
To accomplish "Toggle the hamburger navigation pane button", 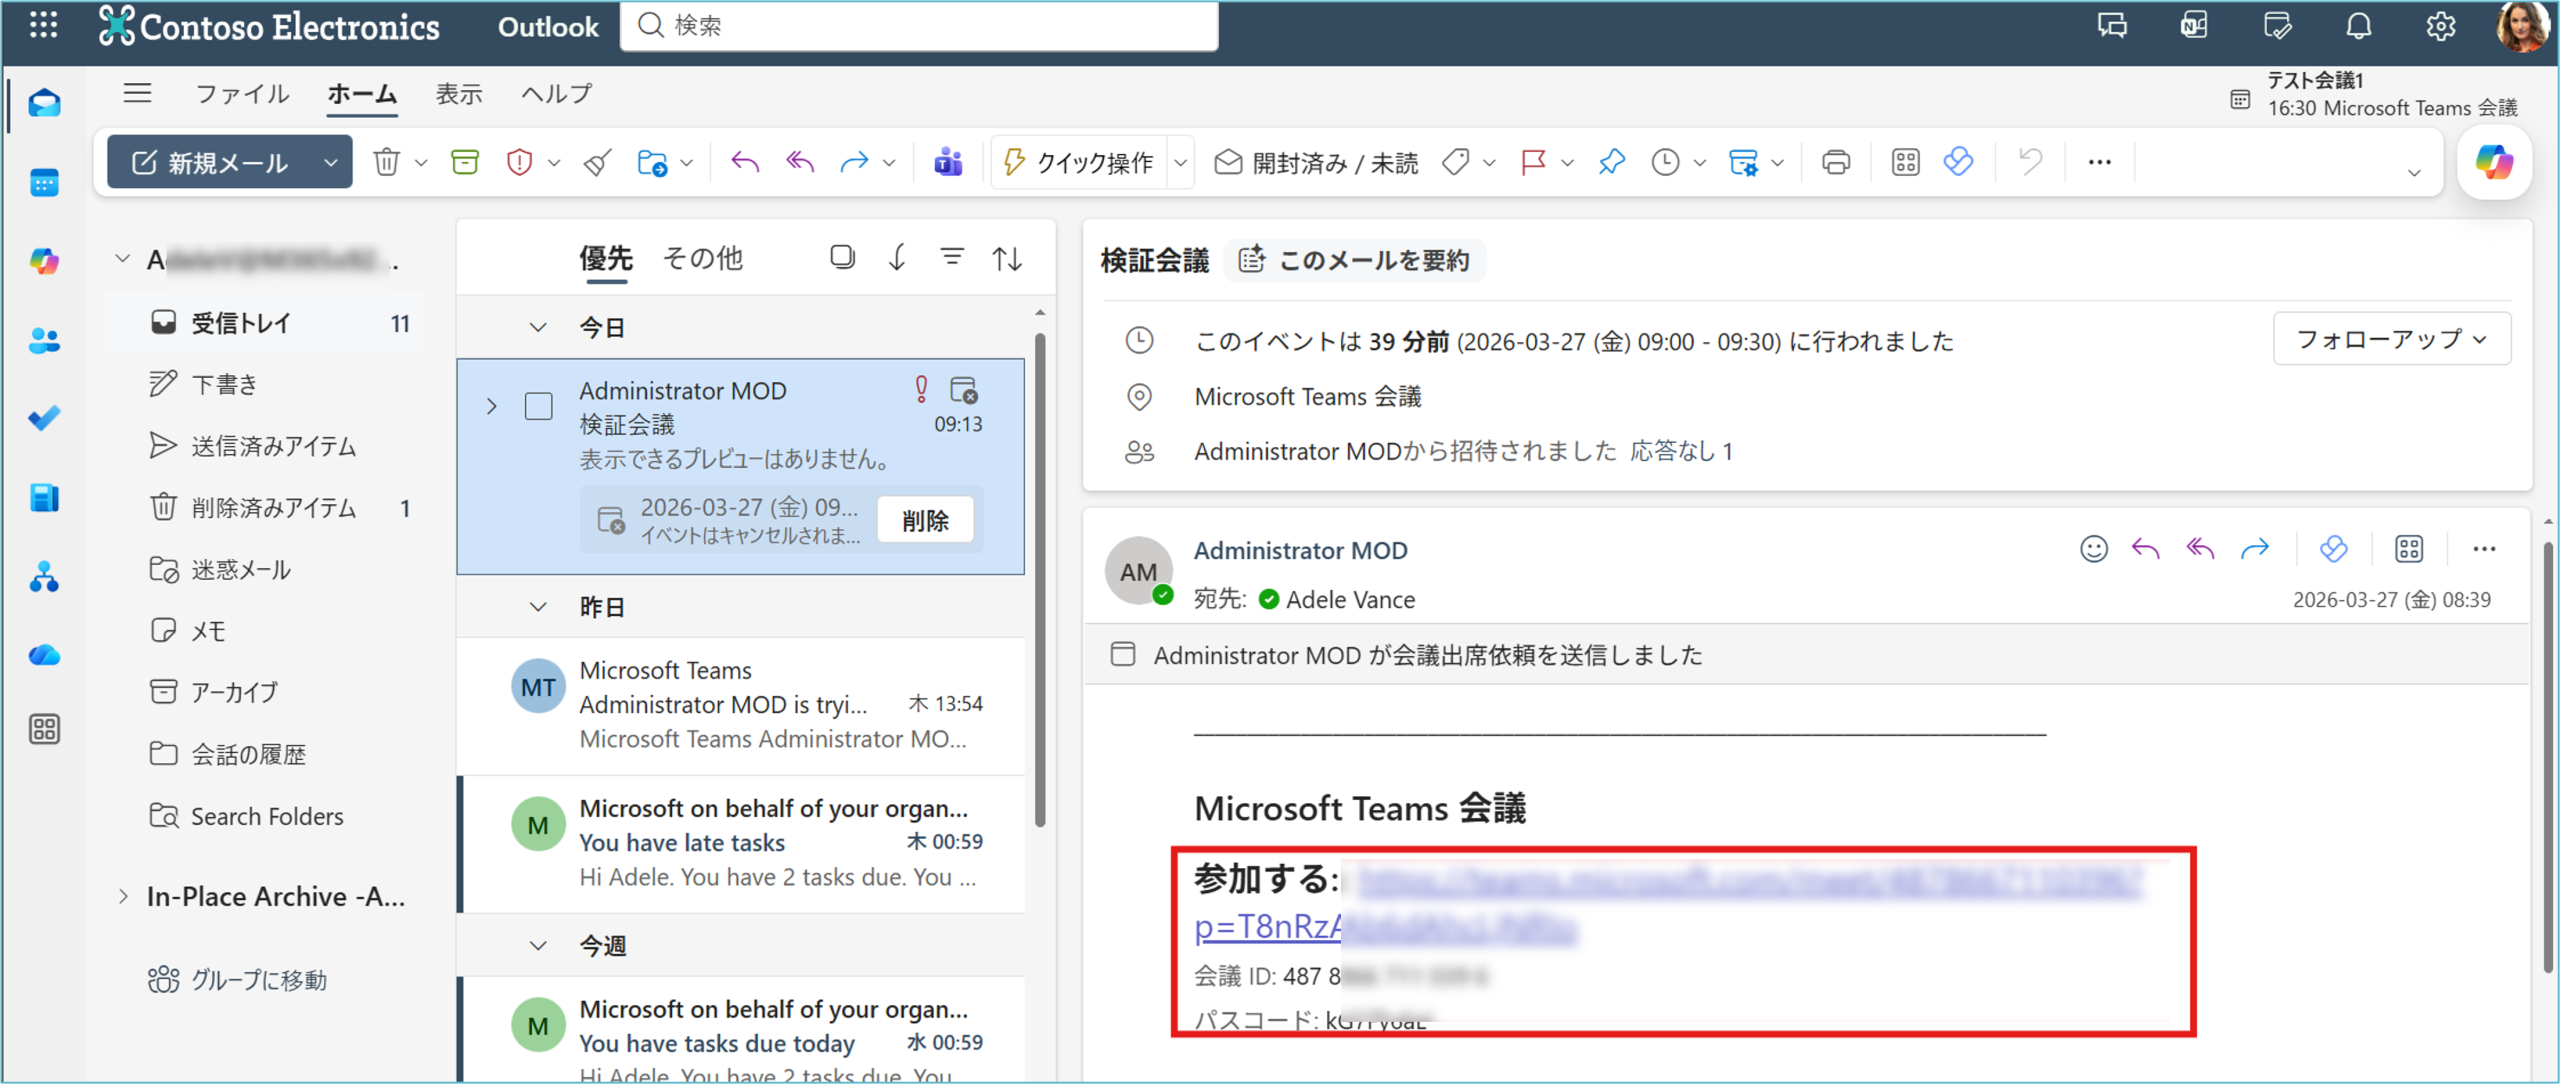I will point(137,94).
